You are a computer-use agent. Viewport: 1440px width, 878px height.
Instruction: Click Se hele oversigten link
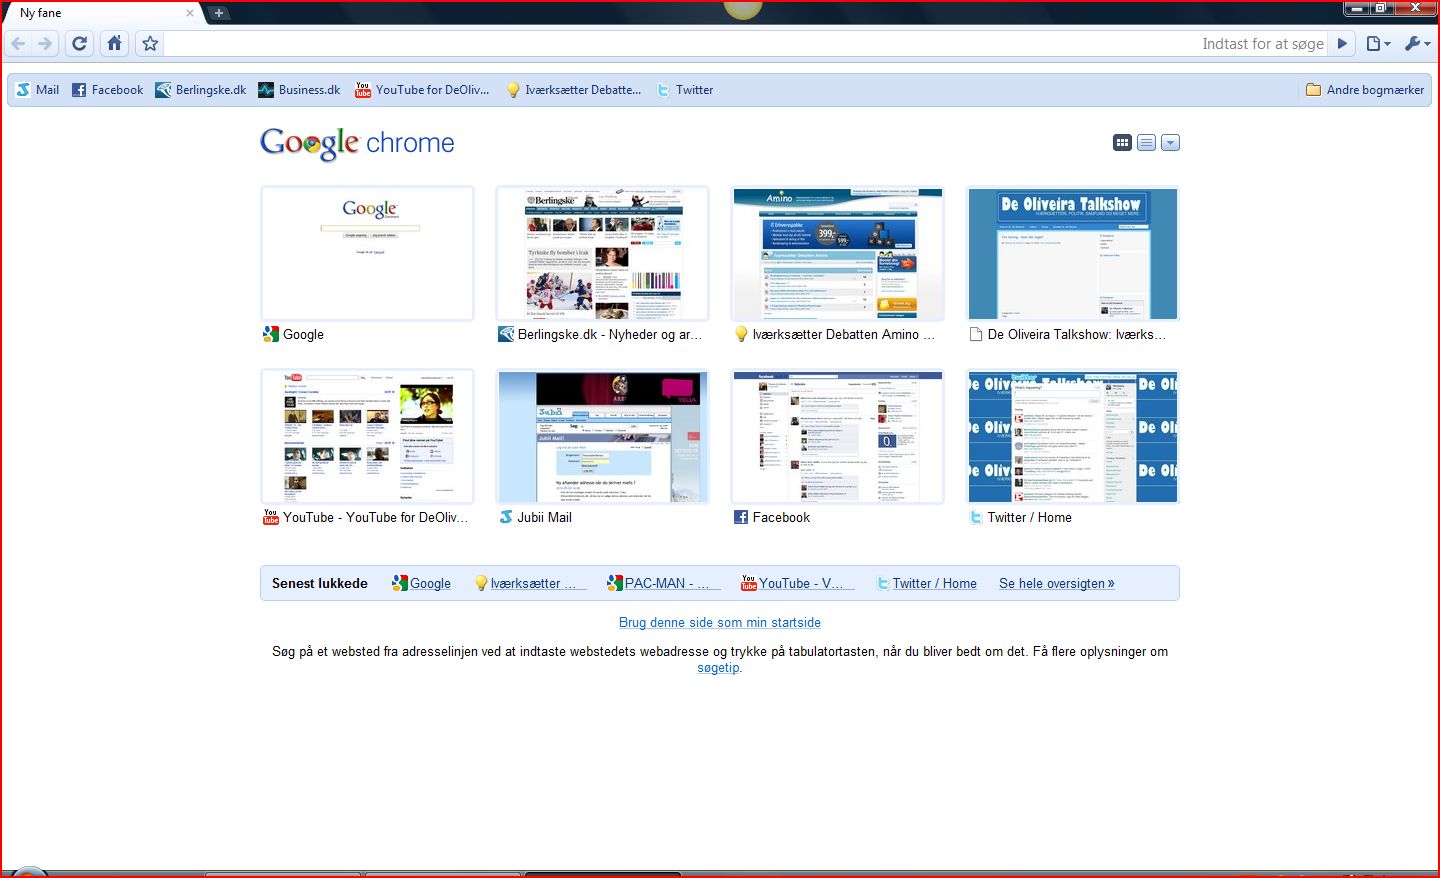[1057, 584]
